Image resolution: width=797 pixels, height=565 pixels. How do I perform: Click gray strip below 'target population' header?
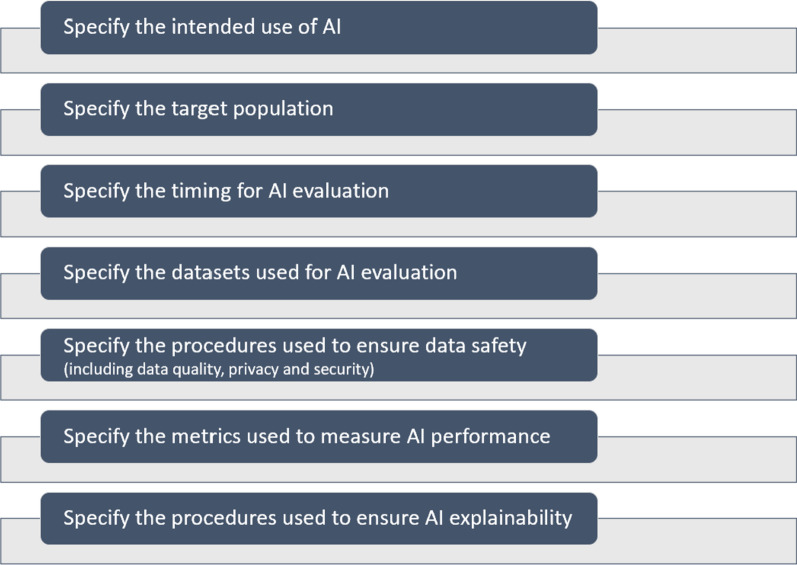[319, 145]
